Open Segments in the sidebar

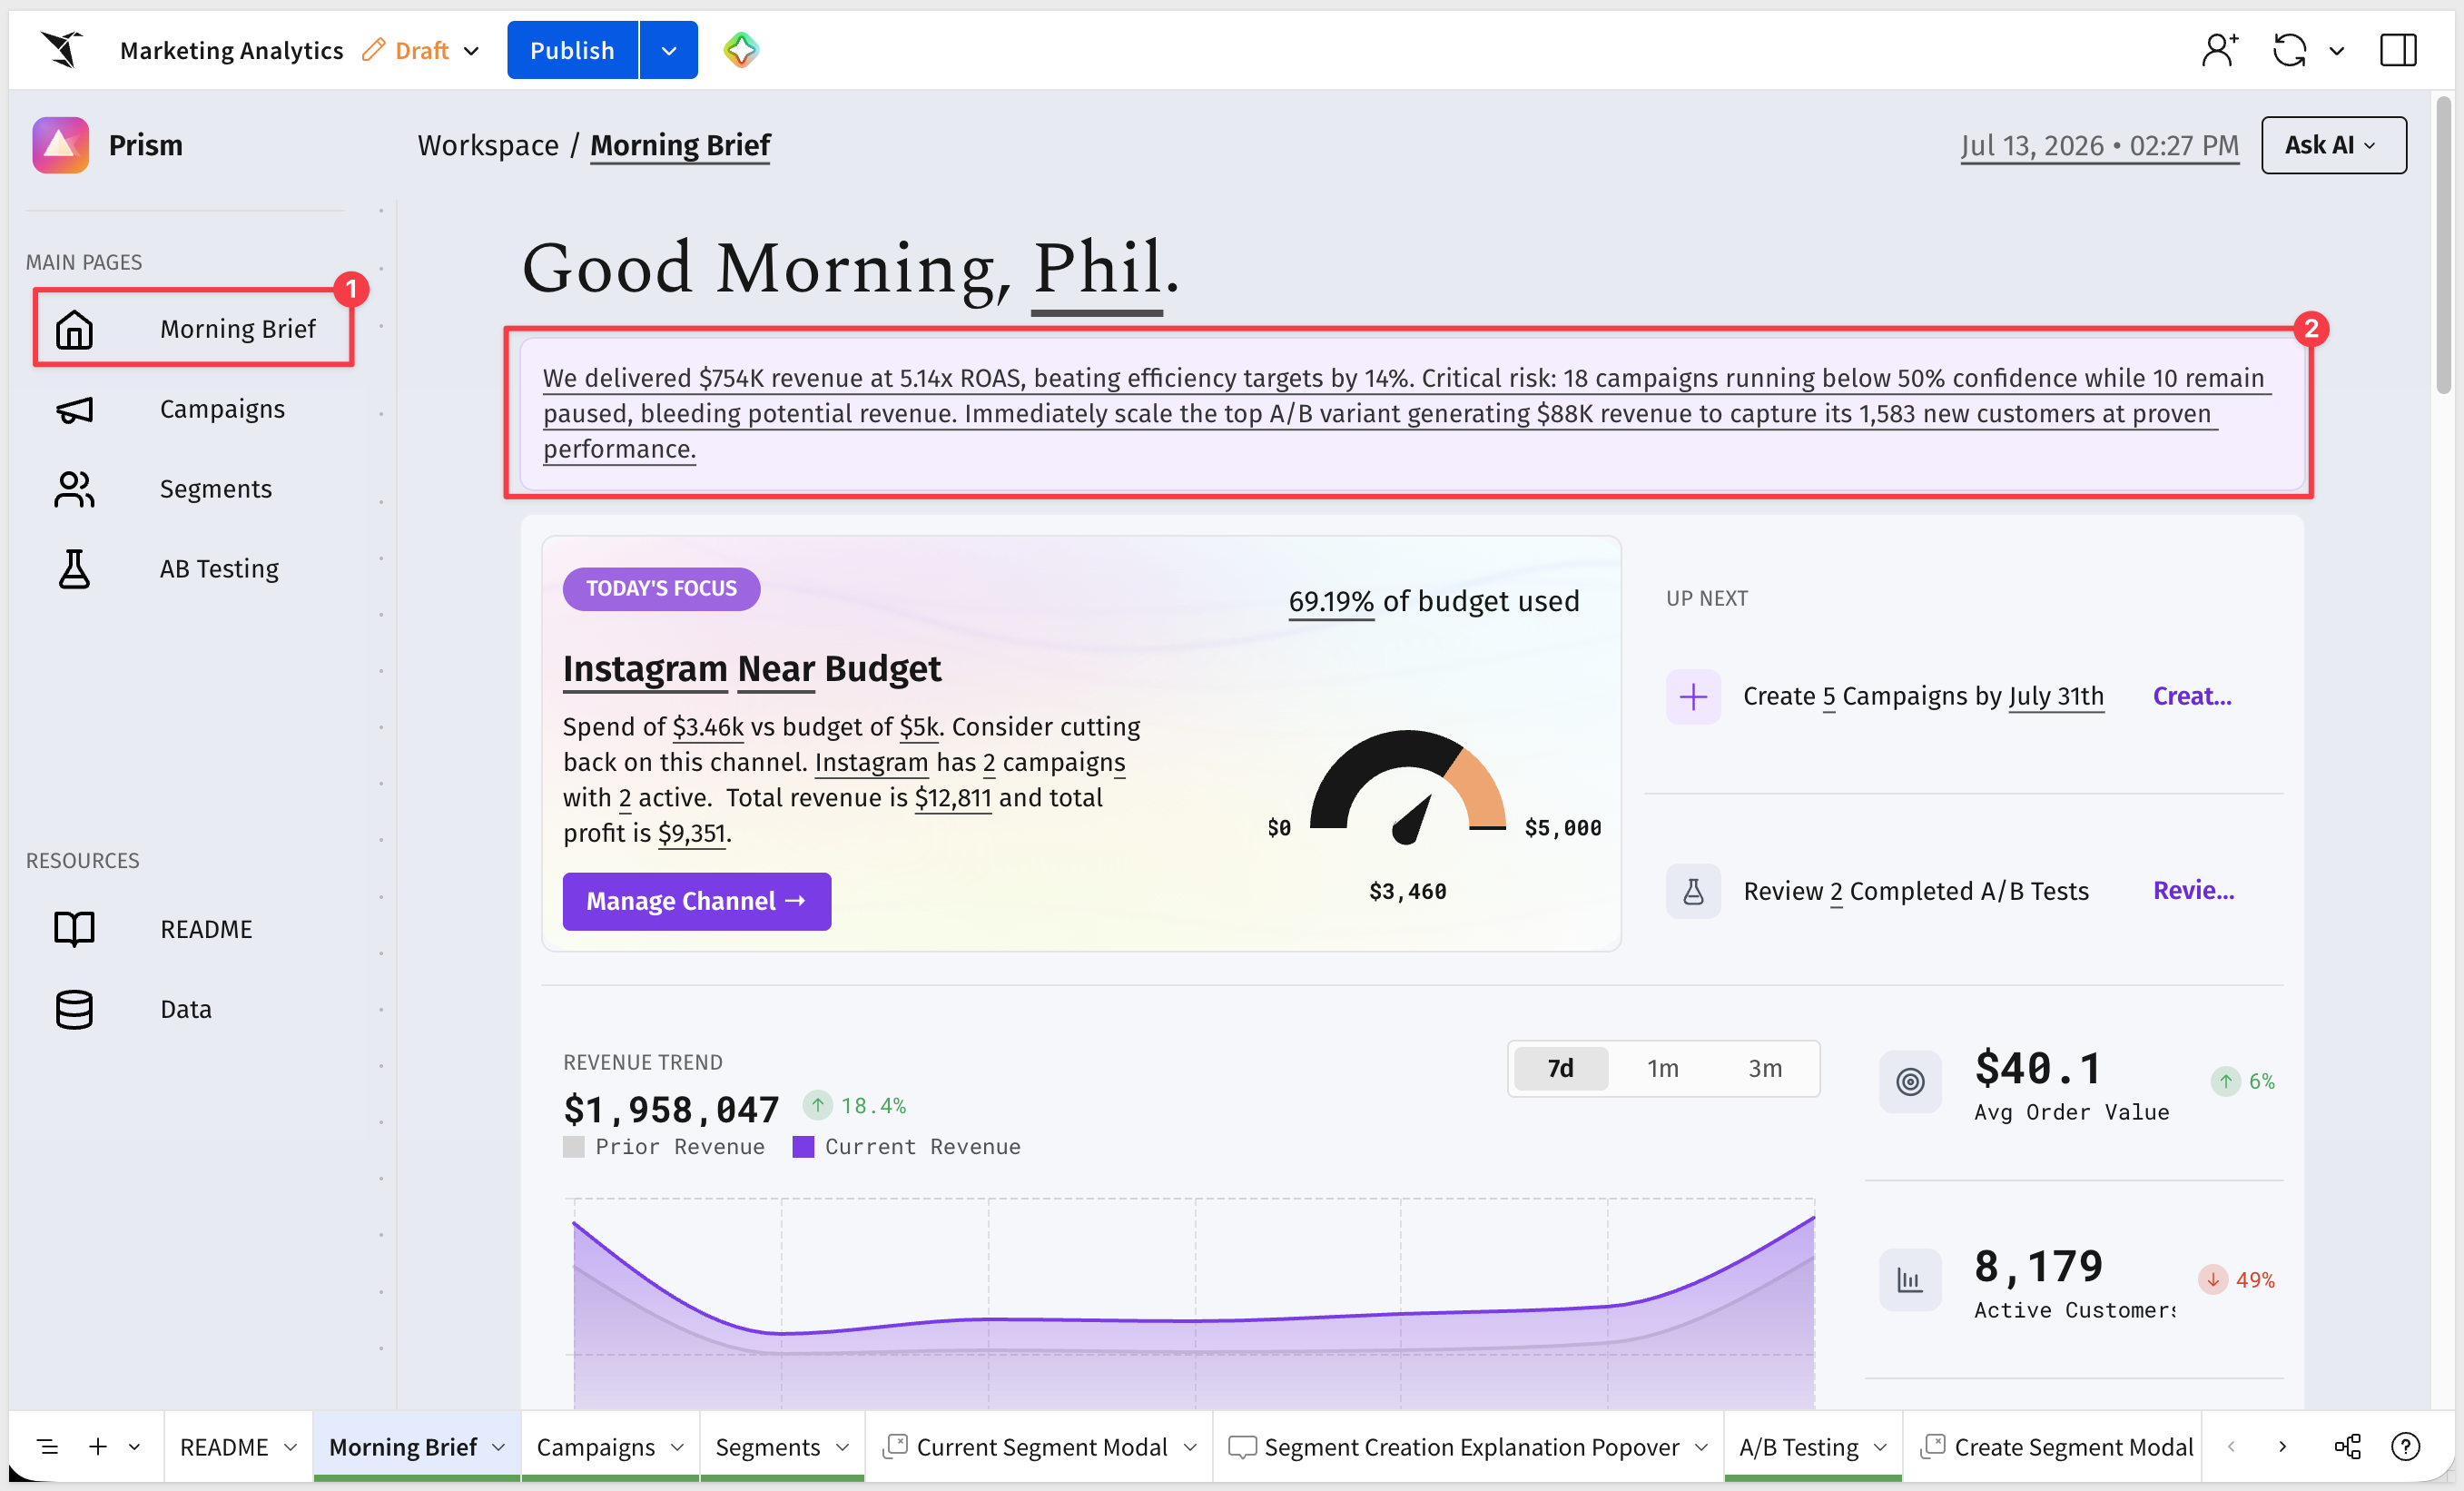click(x=215, y=489)
